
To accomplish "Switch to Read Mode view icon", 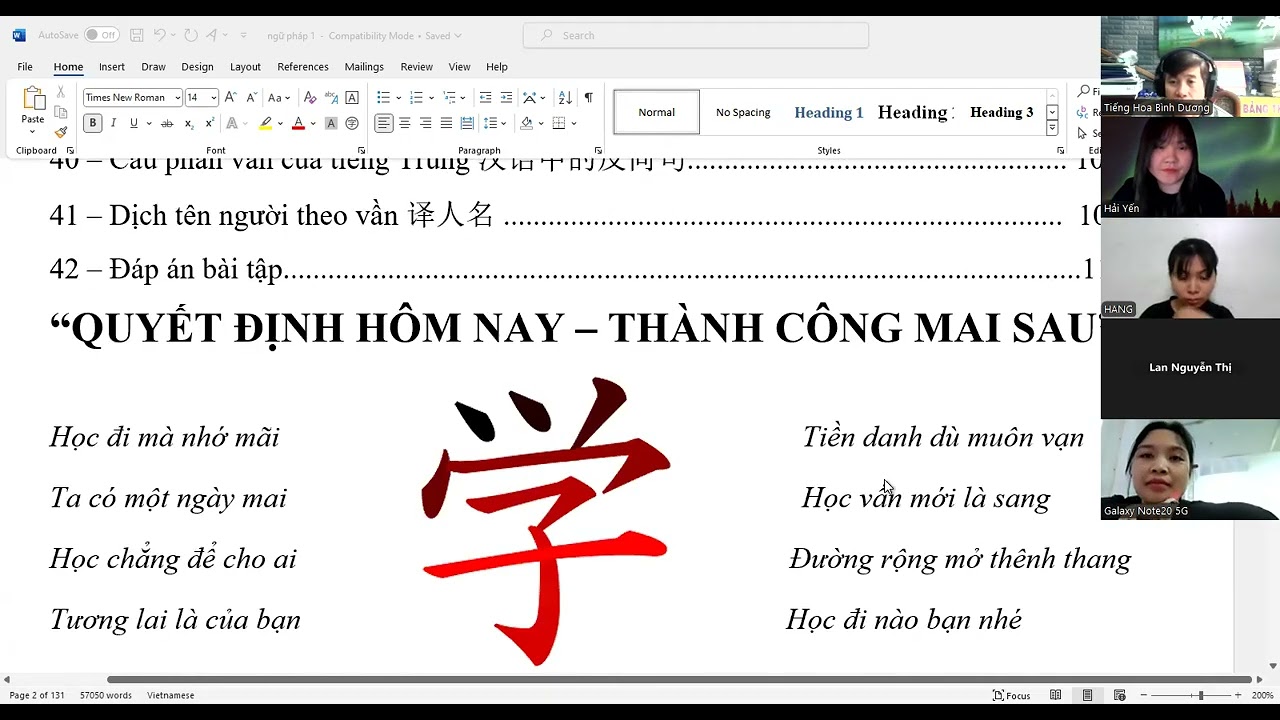I will coord(1055,695).
